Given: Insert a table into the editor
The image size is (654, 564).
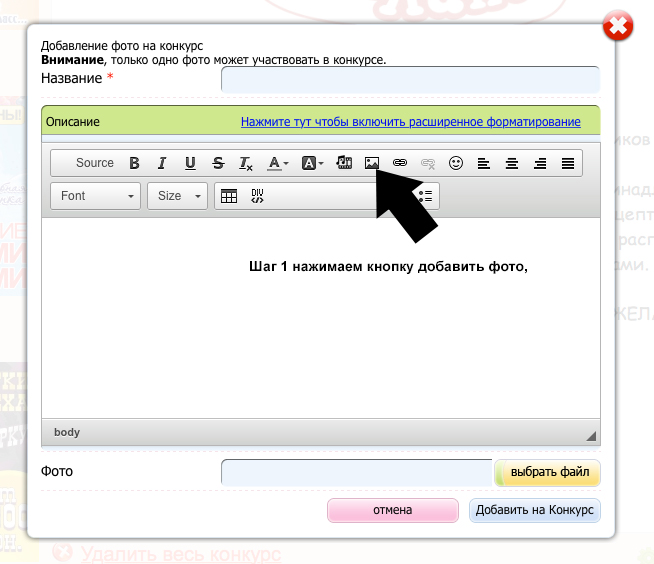Looking at the screenshot, I should 229,196.
